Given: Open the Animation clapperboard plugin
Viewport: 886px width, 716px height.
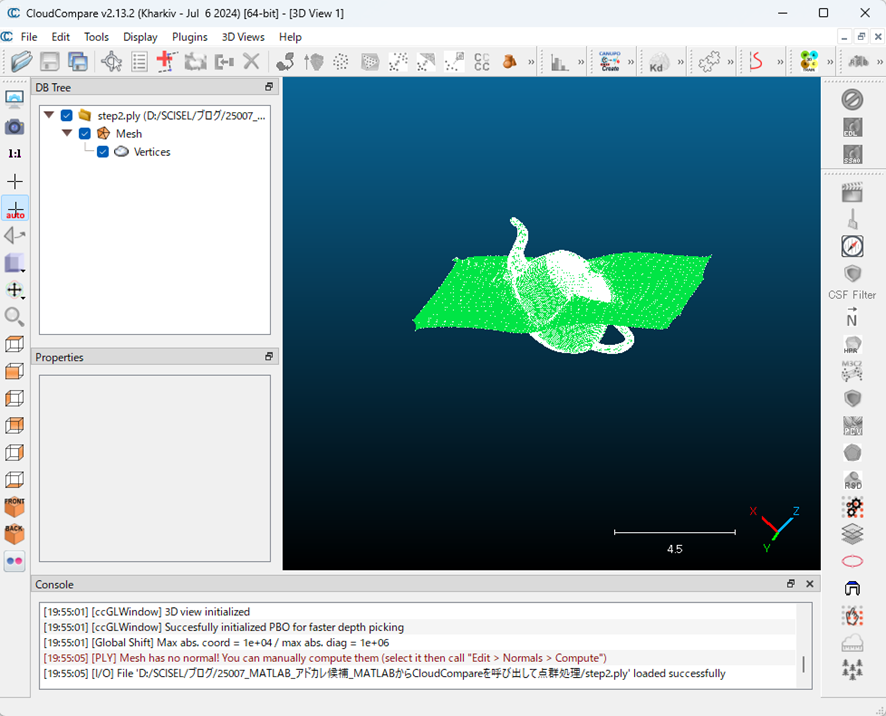Looking at the screenshot, I should 852,192.
